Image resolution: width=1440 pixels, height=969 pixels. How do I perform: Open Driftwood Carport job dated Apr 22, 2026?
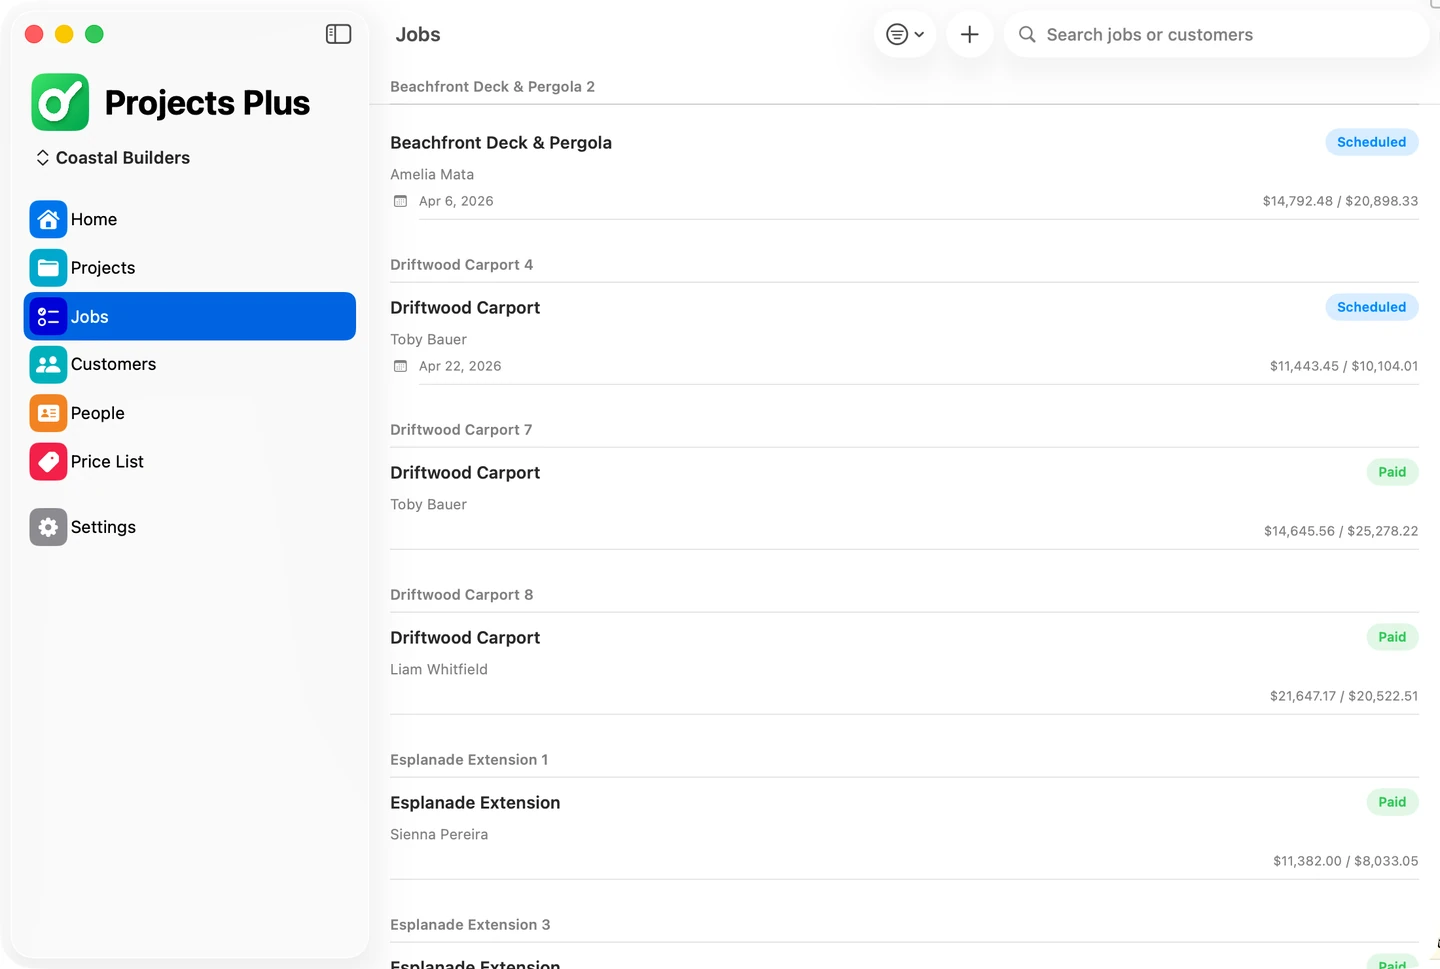tap(904, 335)
